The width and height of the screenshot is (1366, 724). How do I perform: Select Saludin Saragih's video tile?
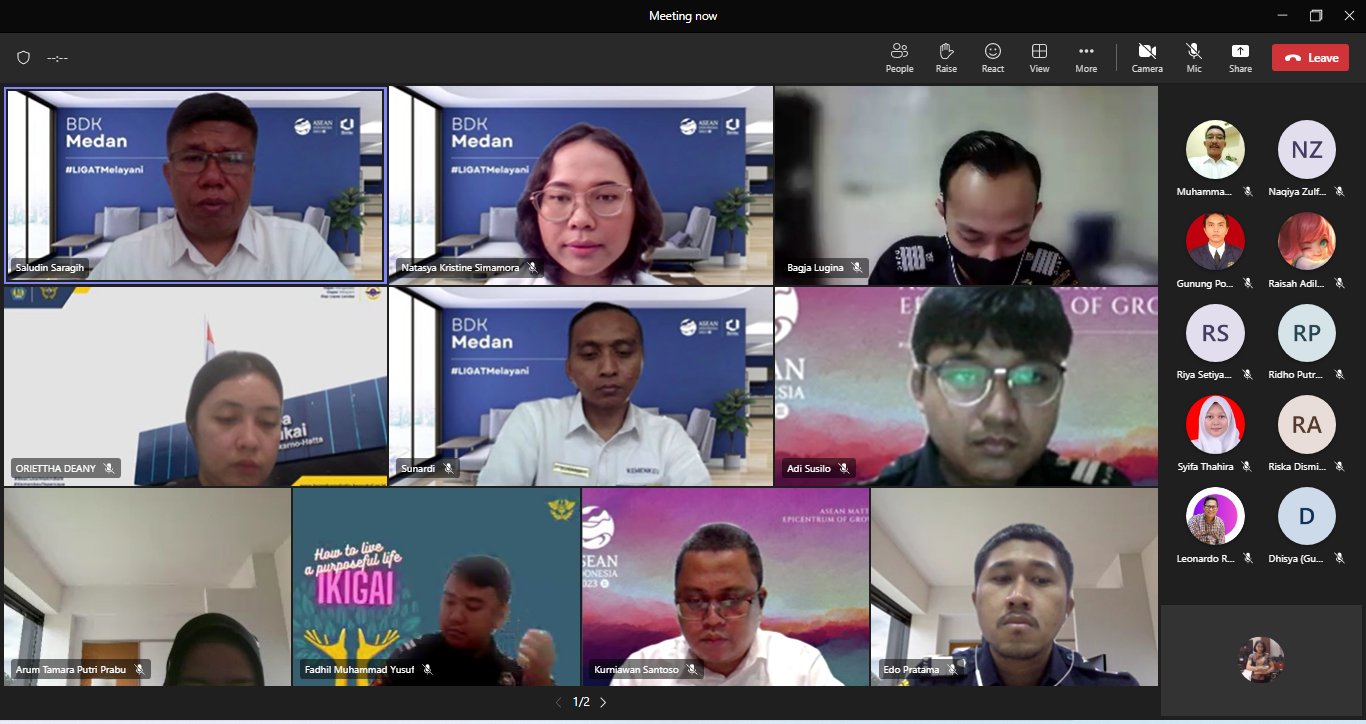click(x=195, y=185)
